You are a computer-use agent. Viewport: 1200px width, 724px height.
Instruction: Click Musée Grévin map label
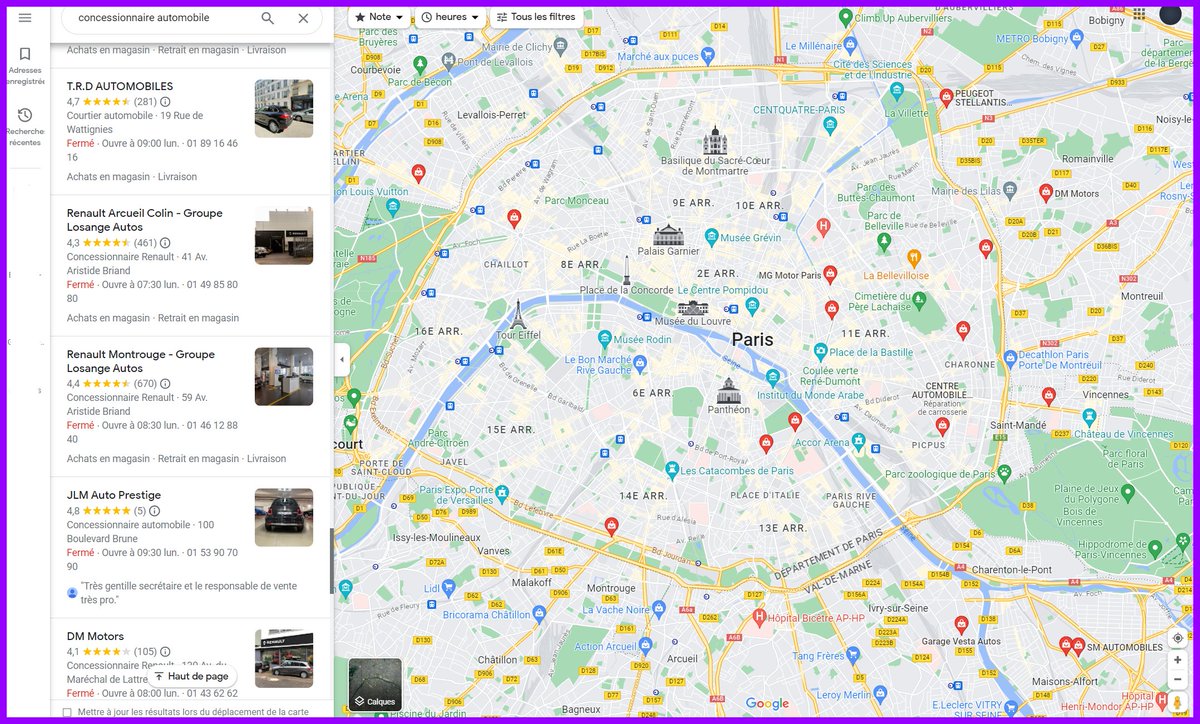751,237
